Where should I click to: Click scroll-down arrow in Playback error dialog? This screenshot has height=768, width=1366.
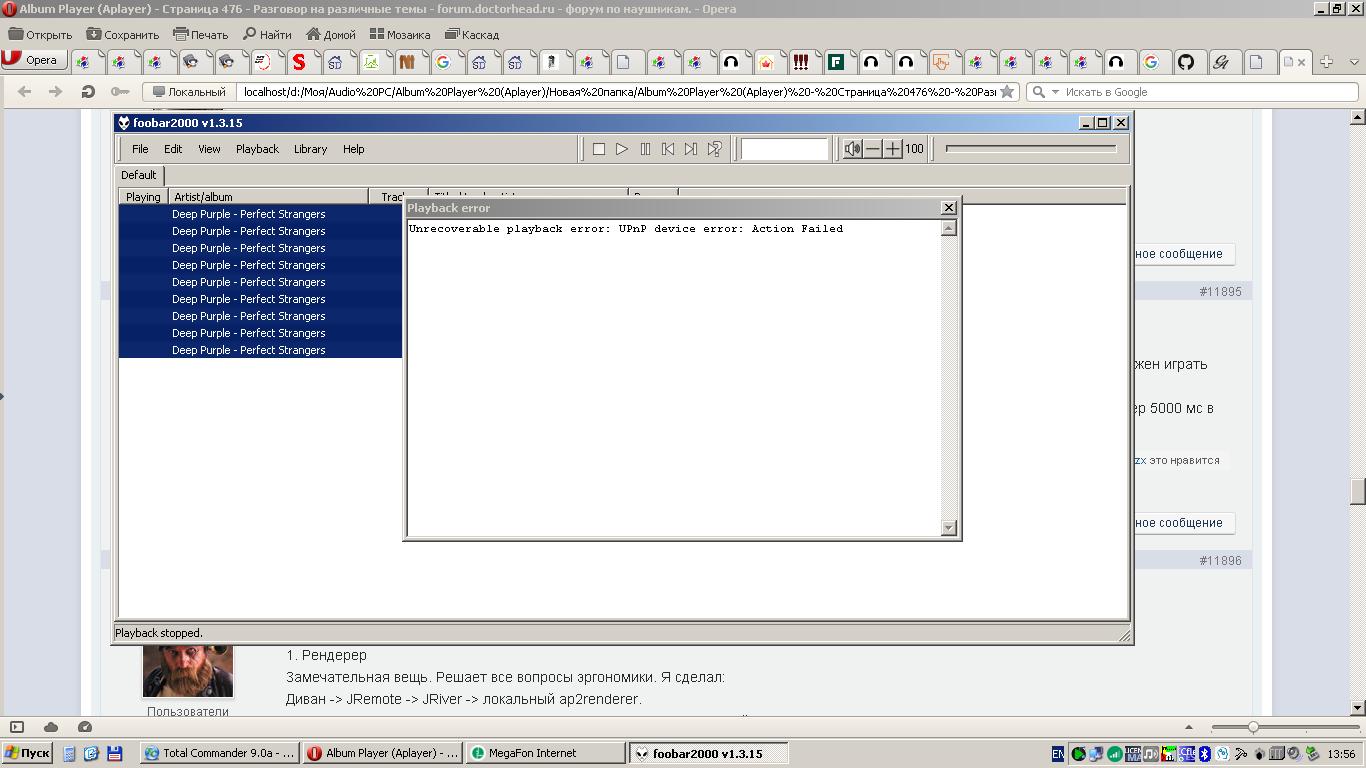(949, 527)
